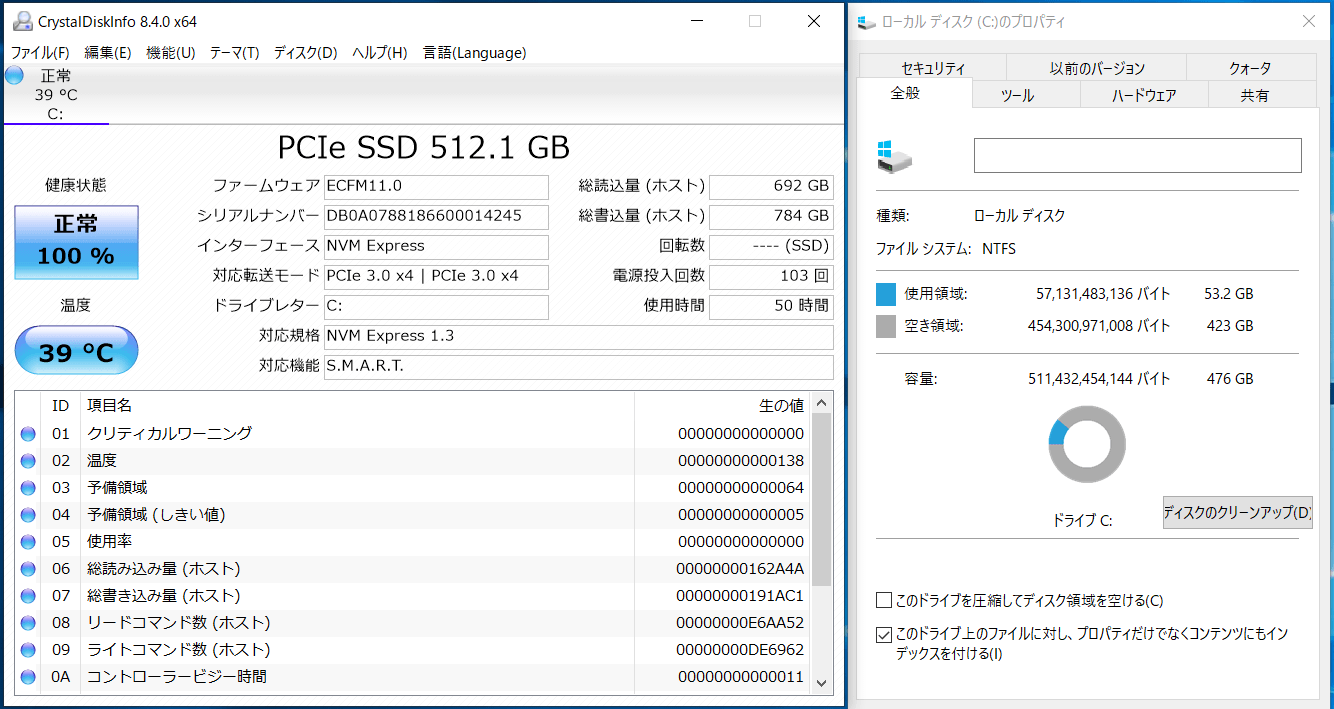This screenshot has width=1334, height=709.
Task: Click the Windows drive icon beside name field
Action: 894,156
